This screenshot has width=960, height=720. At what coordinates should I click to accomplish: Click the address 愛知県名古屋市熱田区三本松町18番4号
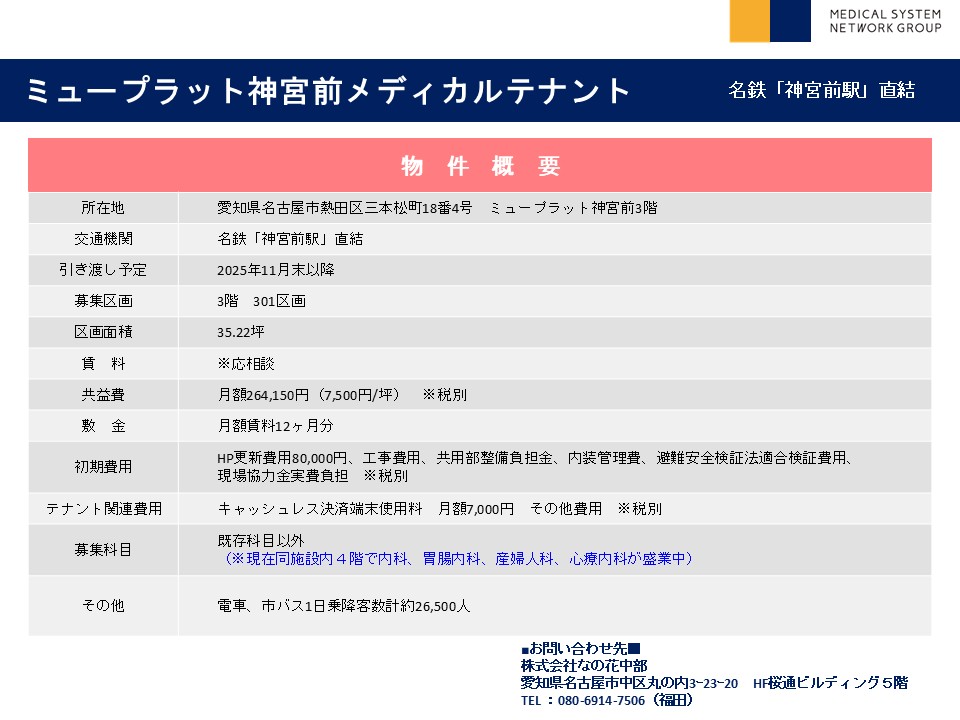[x=345, y=208]
